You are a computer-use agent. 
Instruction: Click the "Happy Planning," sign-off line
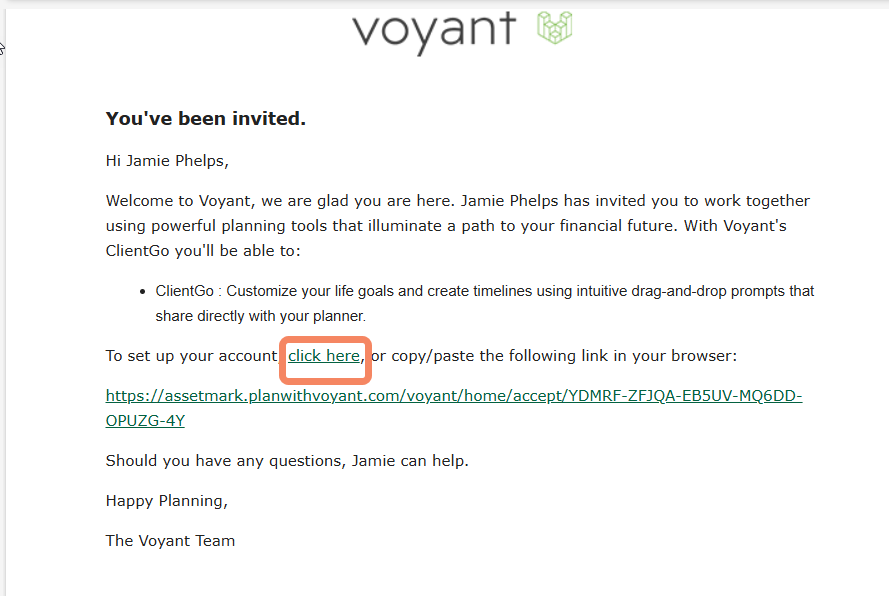coord(167,501)
